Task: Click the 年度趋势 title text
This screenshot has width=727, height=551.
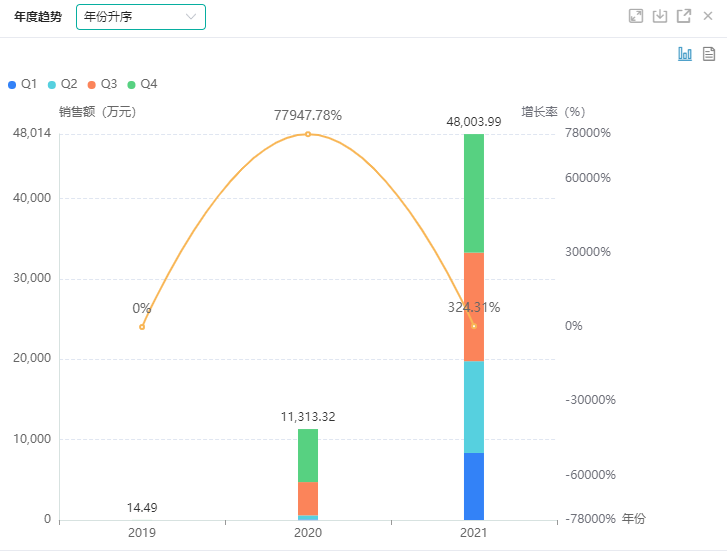Action: pyautogui.click(x=38, y=17)
